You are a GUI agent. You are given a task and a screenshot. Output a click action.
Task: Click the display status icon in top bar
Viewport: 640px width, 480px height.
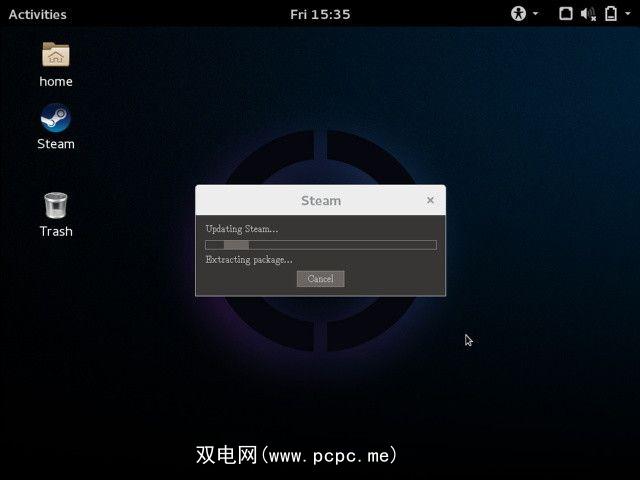click(x=566, y=14)
